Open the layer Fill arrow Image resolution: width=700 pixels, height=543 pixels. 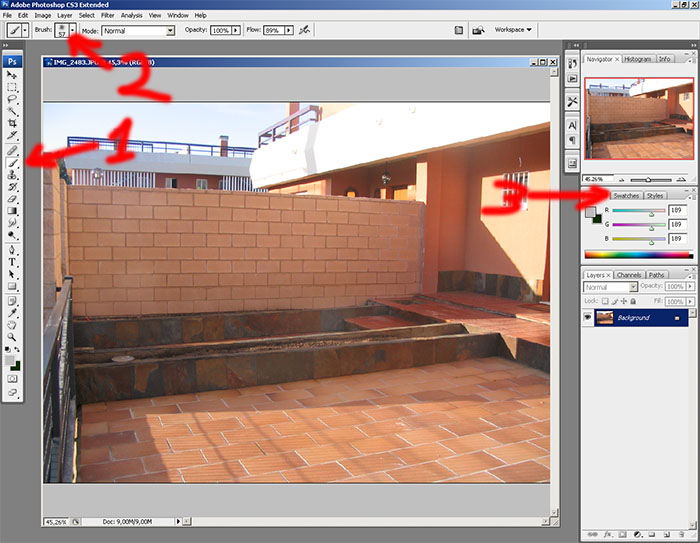click(x=691, y=301)
